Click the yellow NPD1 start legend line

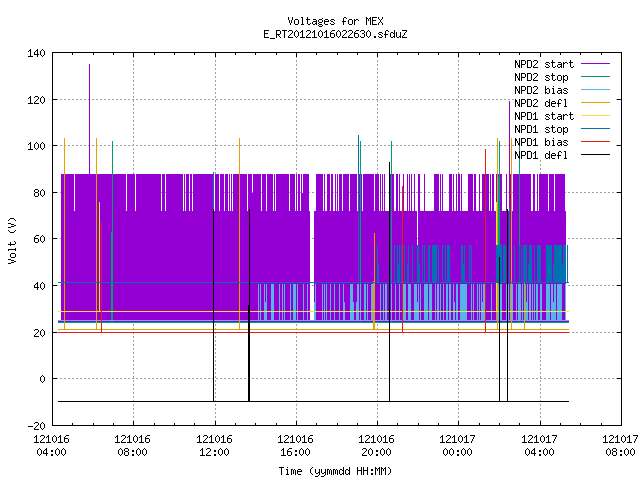pos(595,116)
